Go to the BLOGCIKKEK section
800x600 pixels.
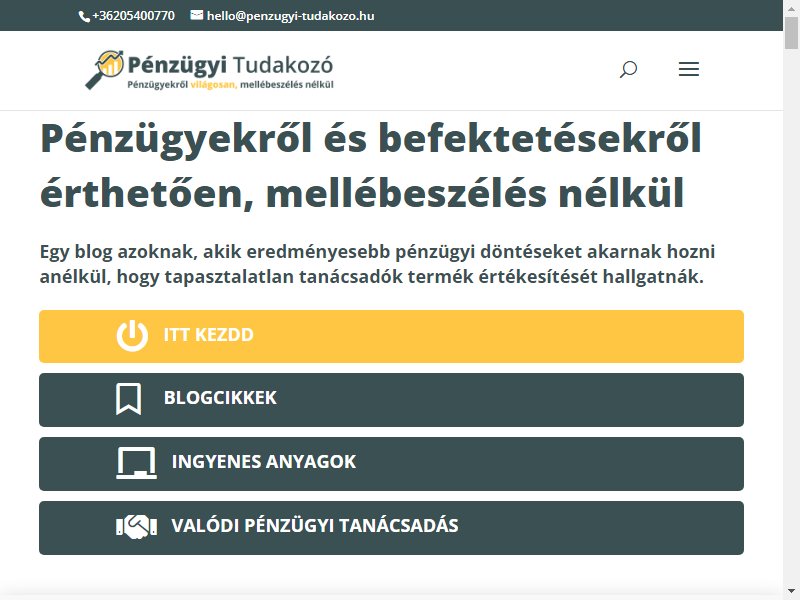pos(391,400)
